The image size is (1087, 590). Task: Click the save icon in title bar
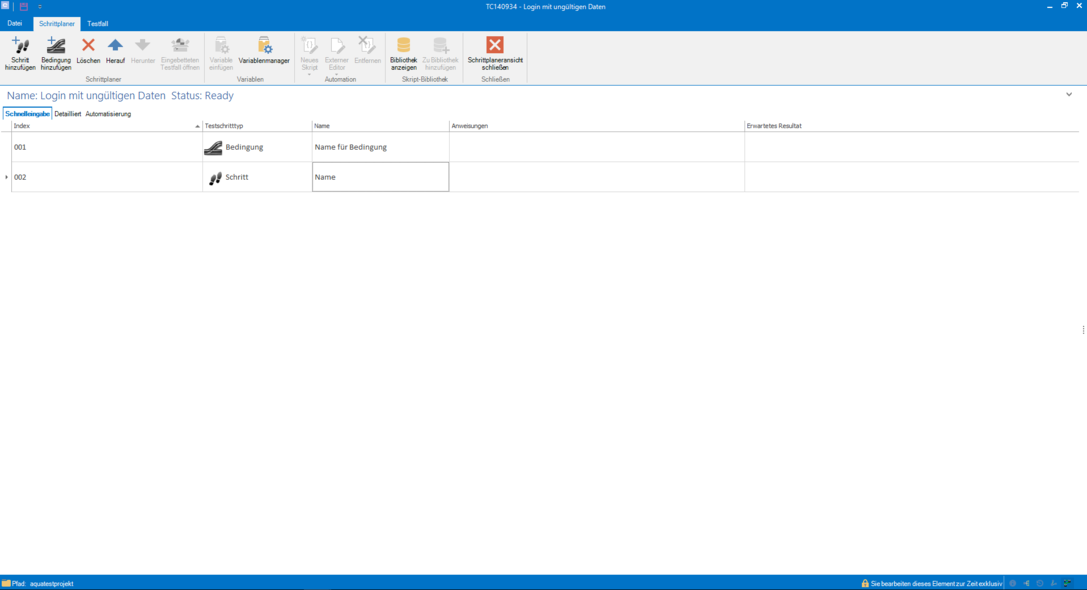(x=24, y=6)
